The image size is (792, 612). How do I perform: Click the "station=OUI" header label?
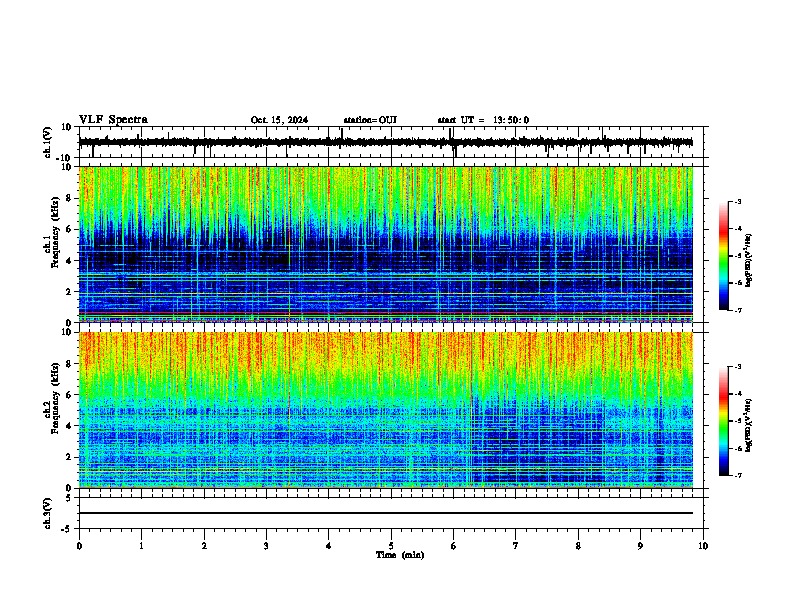[x=370, y=120]
